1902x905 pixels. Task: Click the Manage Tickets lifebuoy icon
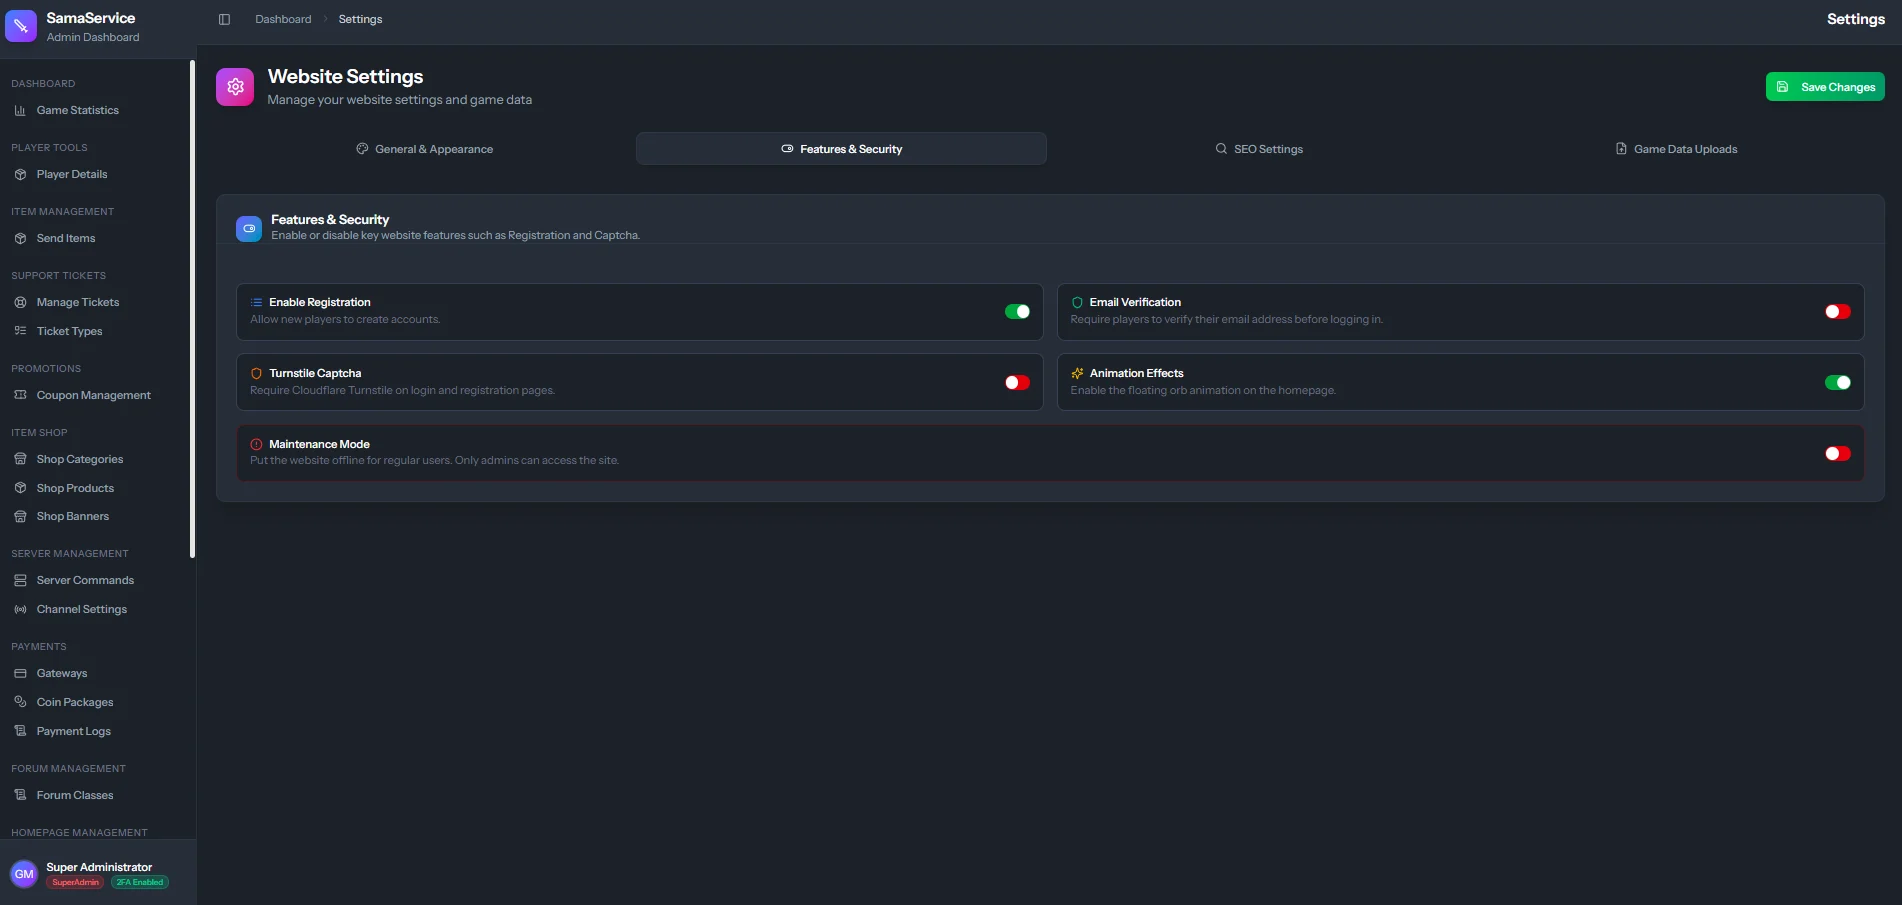(20, 302)
